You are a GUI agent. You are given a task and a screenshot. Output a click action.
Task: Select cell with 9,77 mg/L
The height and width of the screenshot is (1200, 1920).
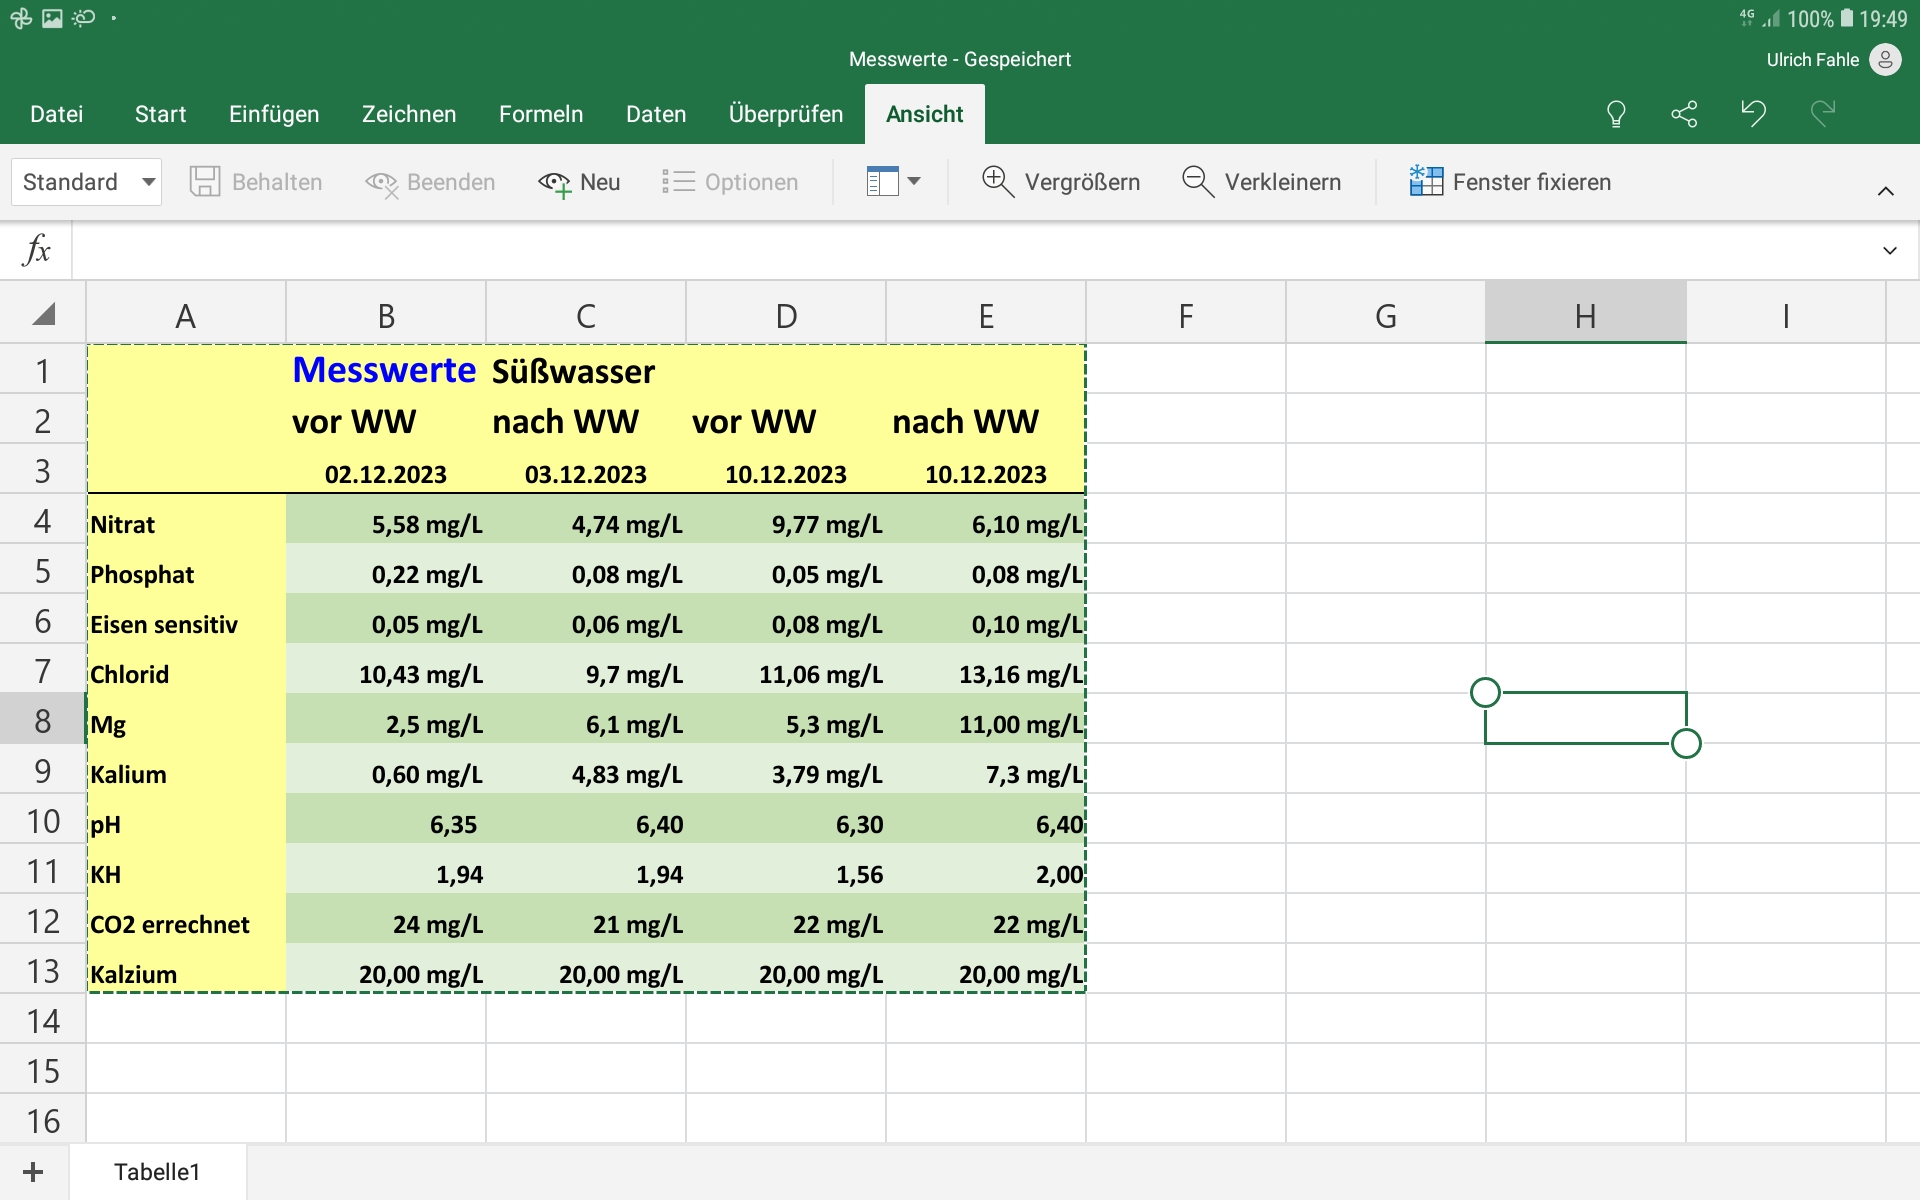(786, 519)
